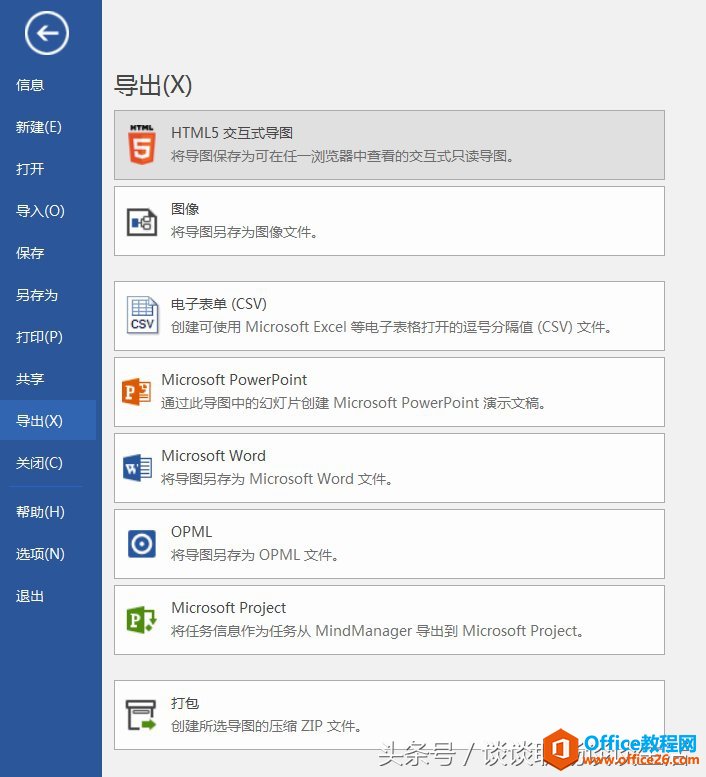
Task: Open the 打印(P) page
Action: 39,337
